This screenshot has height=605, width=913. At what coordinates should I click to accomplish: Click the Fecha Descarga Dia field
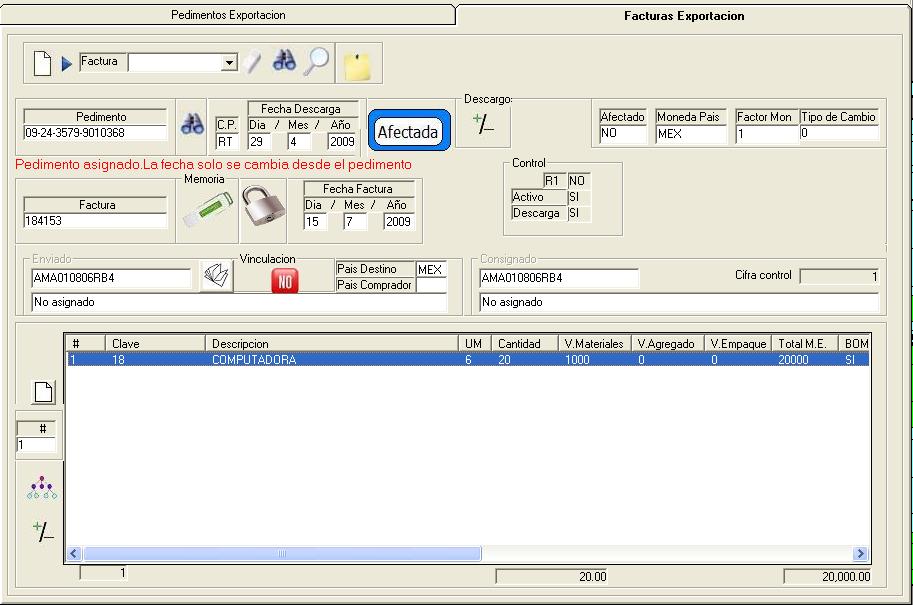(x=260, y=141)
